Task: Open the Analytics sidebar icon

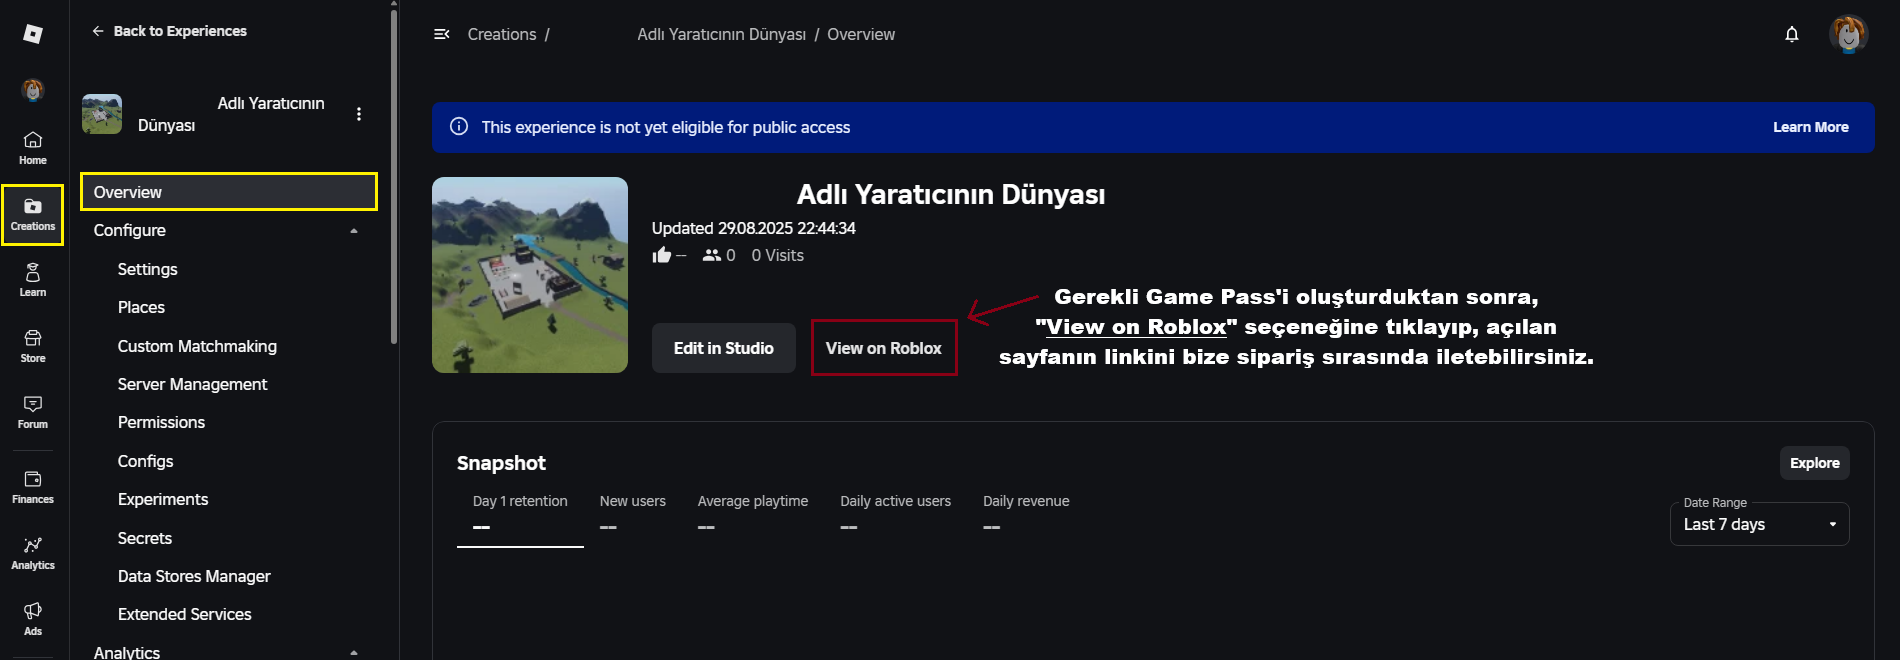Action: coord(33,553)
